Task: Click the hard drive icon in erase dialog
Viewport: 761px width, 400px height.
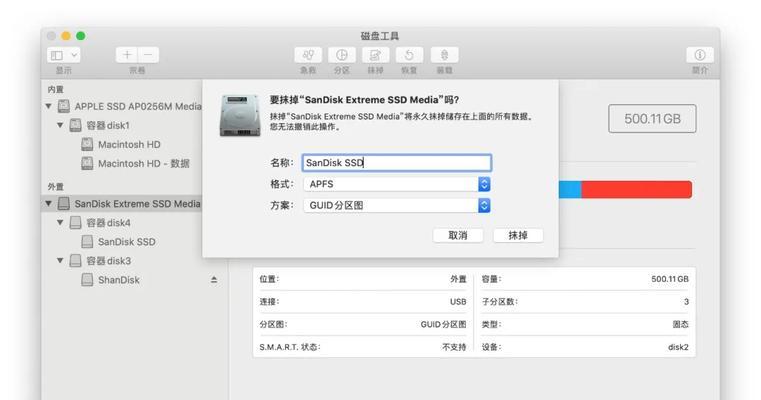Action: pos(240,115)
